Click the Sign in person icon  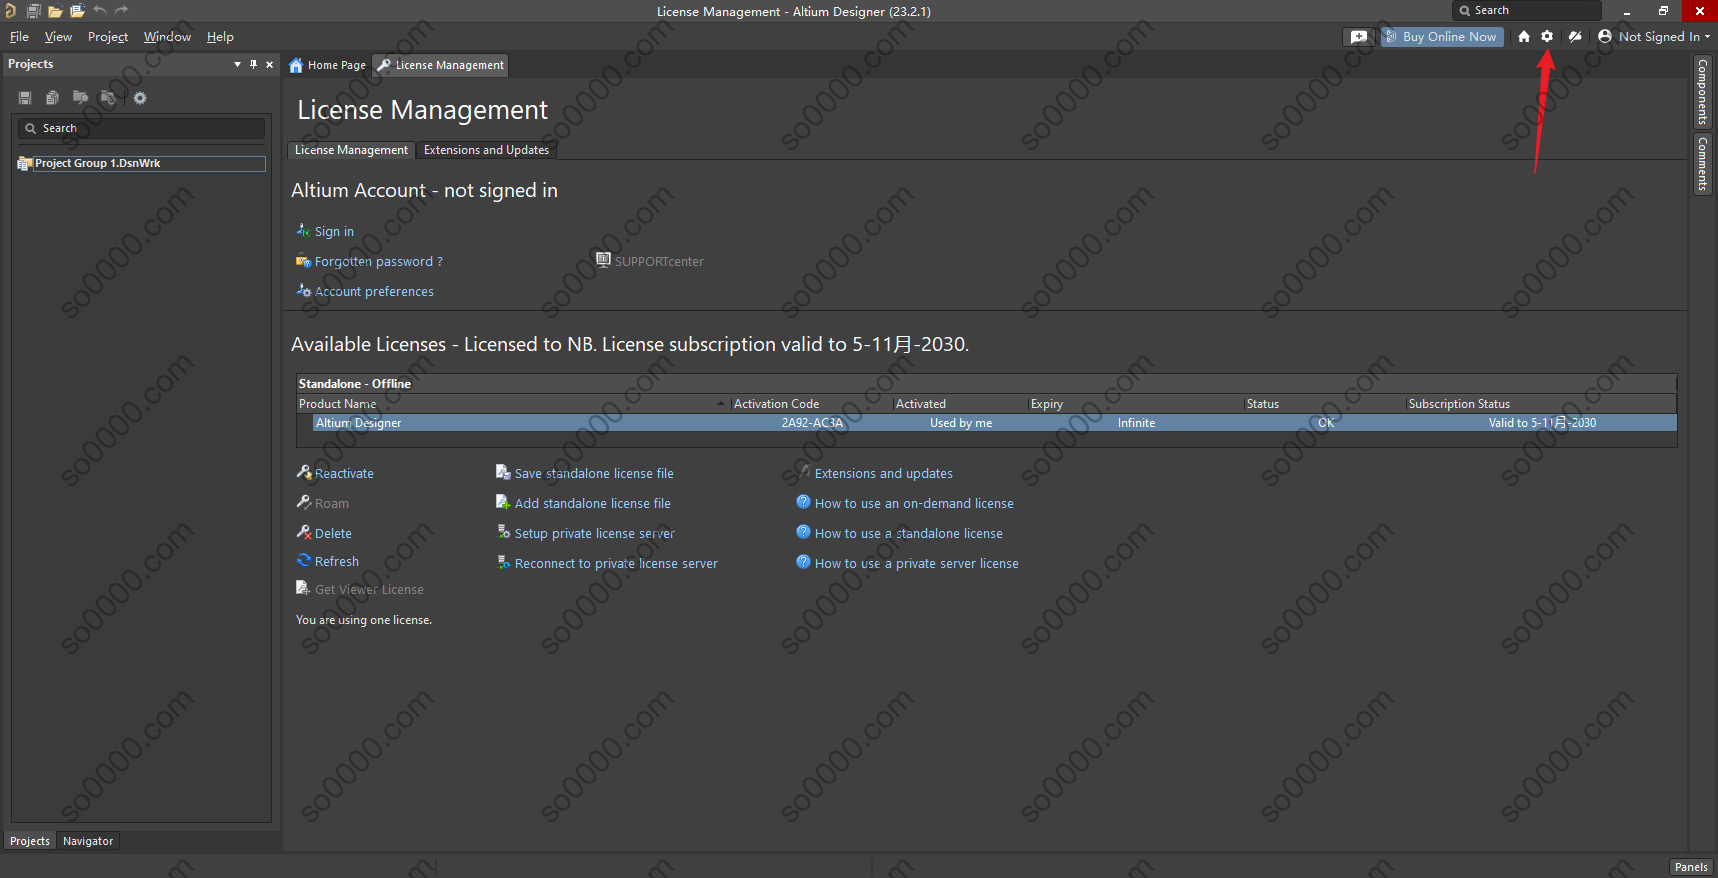pyautogui.click(x=303, y=230)
